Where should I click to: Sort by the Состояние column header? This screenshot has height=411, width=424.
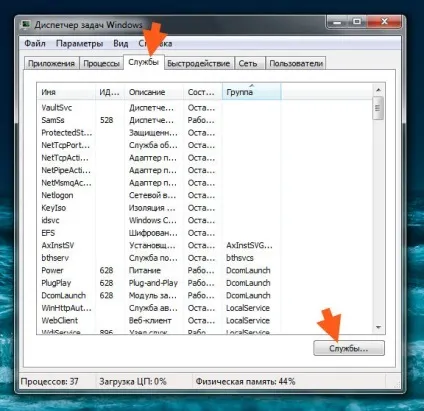[203, 92]
